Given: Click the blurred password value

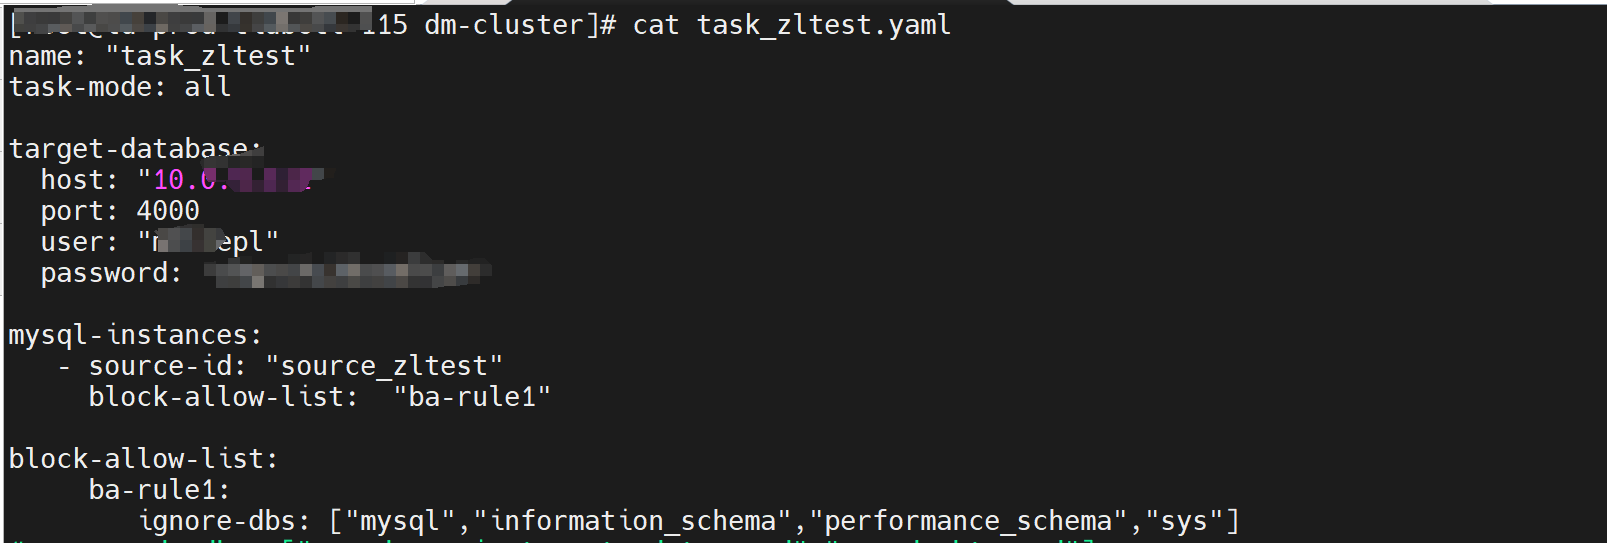Looking at the screenshot, I should pyautogui.click(x=347, y=272).
